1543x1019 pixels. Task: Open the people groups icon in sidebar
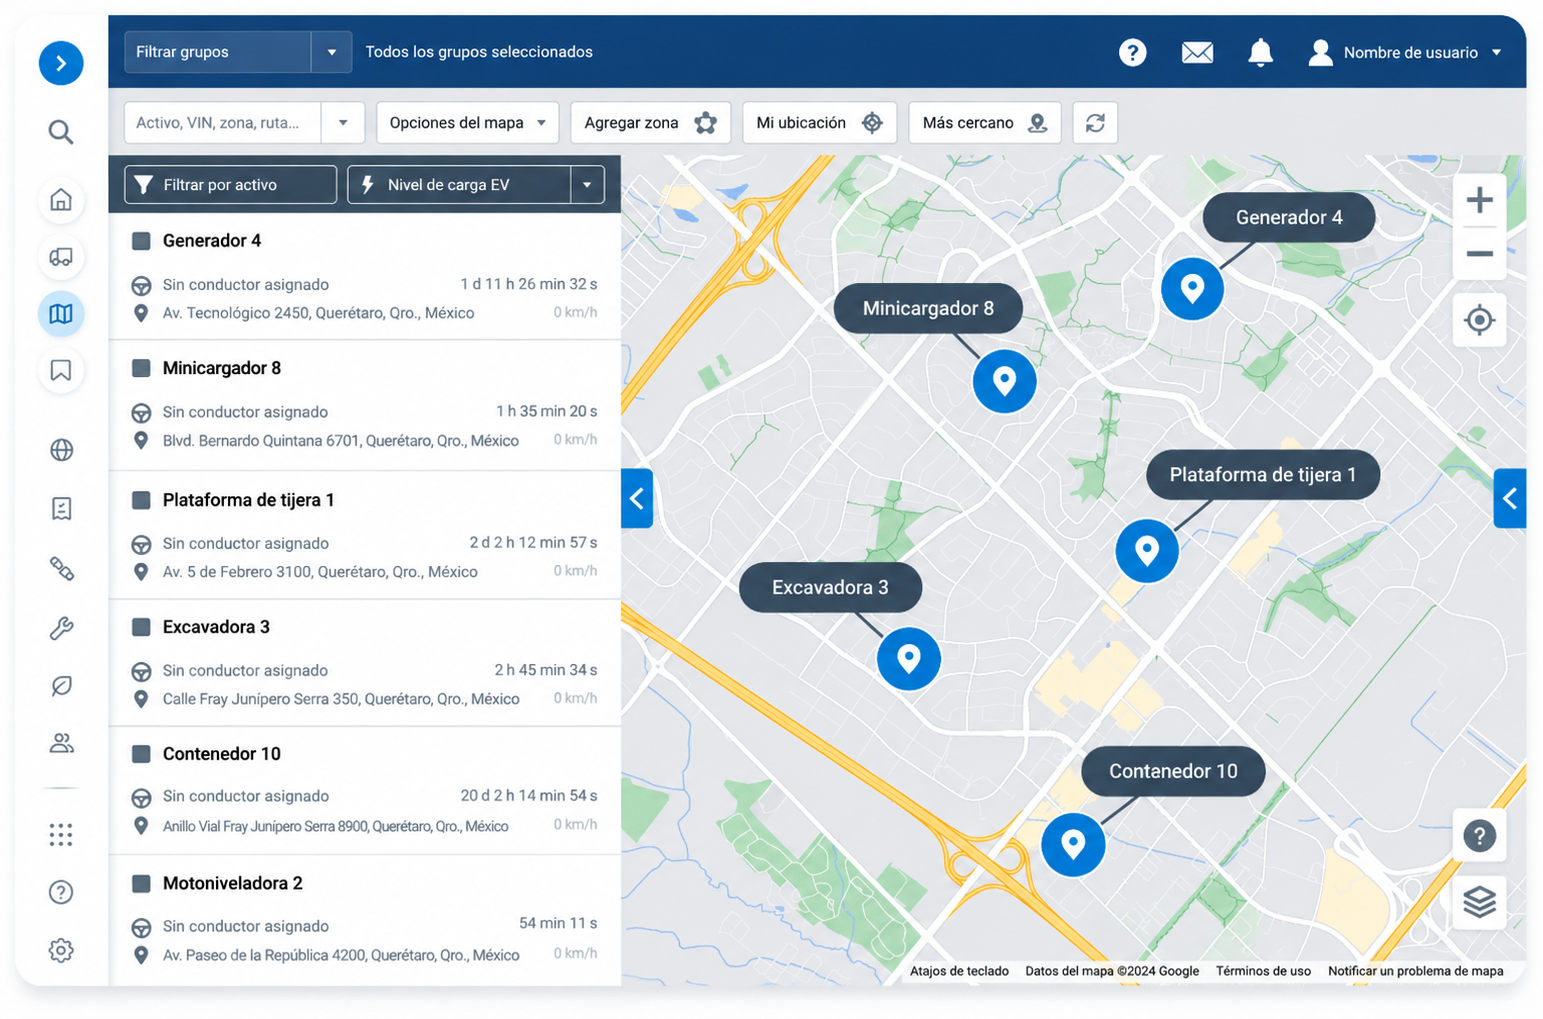click(x=61, y=743)
